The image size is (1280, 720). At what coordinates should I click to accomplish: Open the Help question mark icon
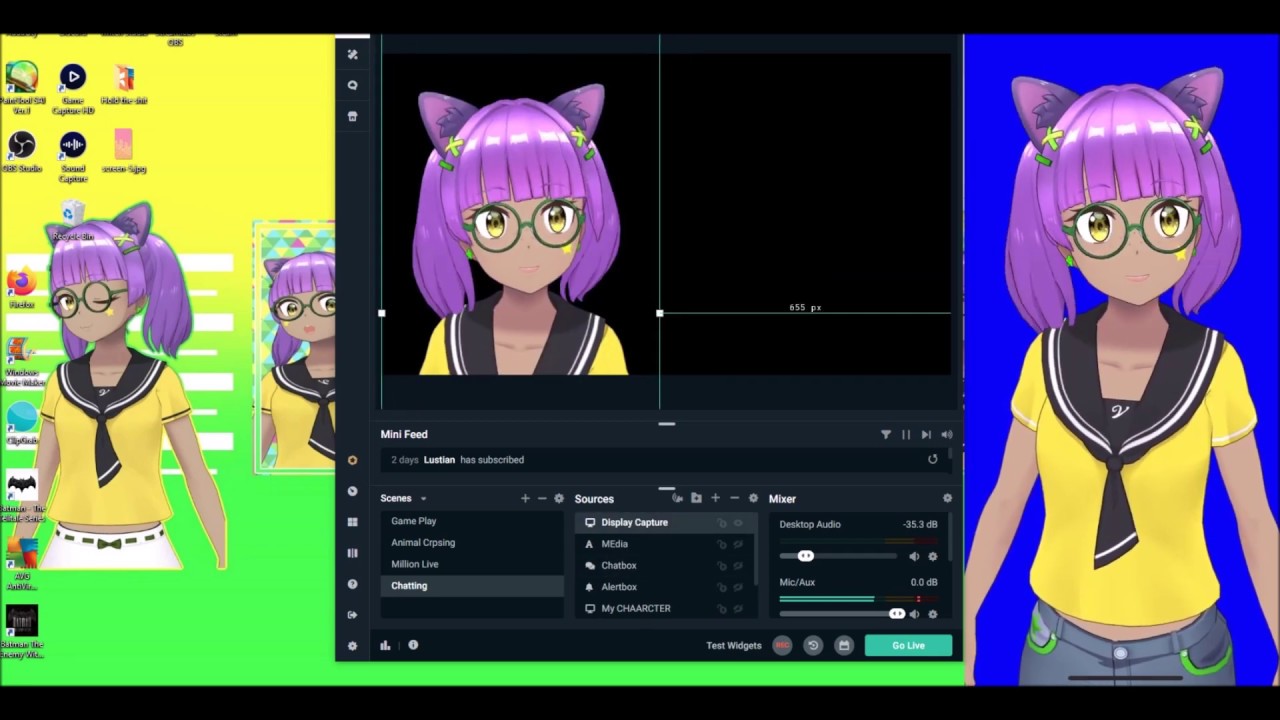point(352,584)
